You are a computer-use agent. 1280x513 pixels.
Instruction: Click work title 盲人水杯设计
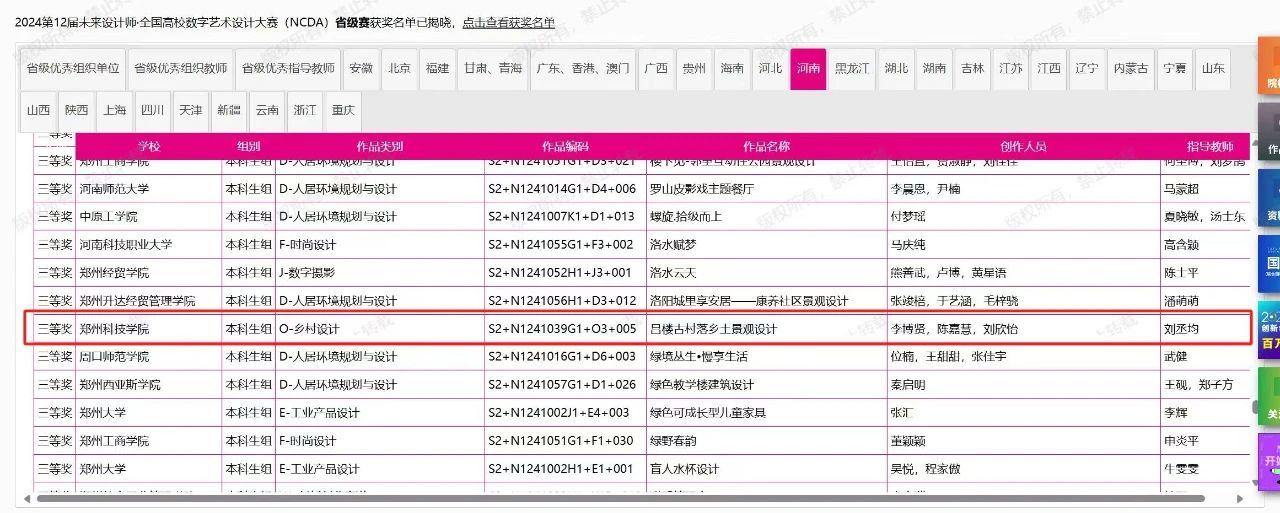click(685, 468)
